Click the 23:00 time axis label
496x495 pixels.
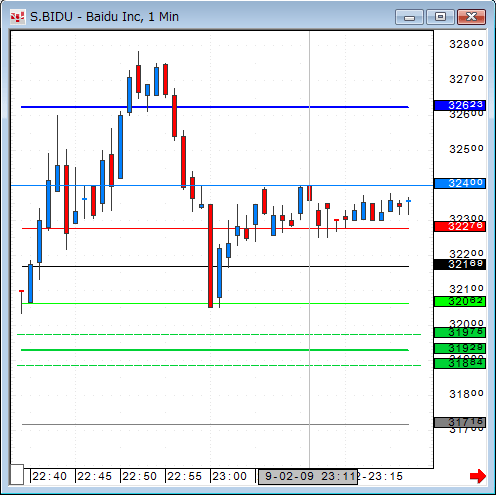[229, 476]
